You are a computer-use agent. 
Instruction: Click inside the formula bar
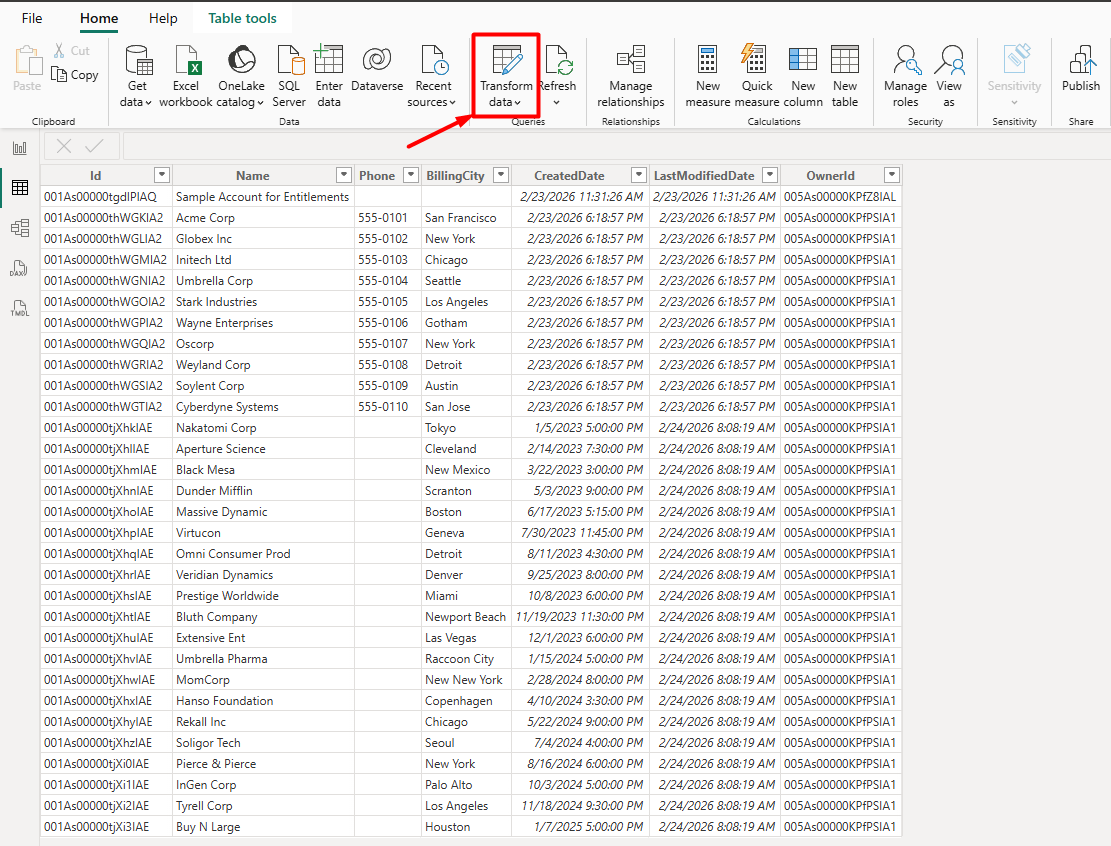600,147
